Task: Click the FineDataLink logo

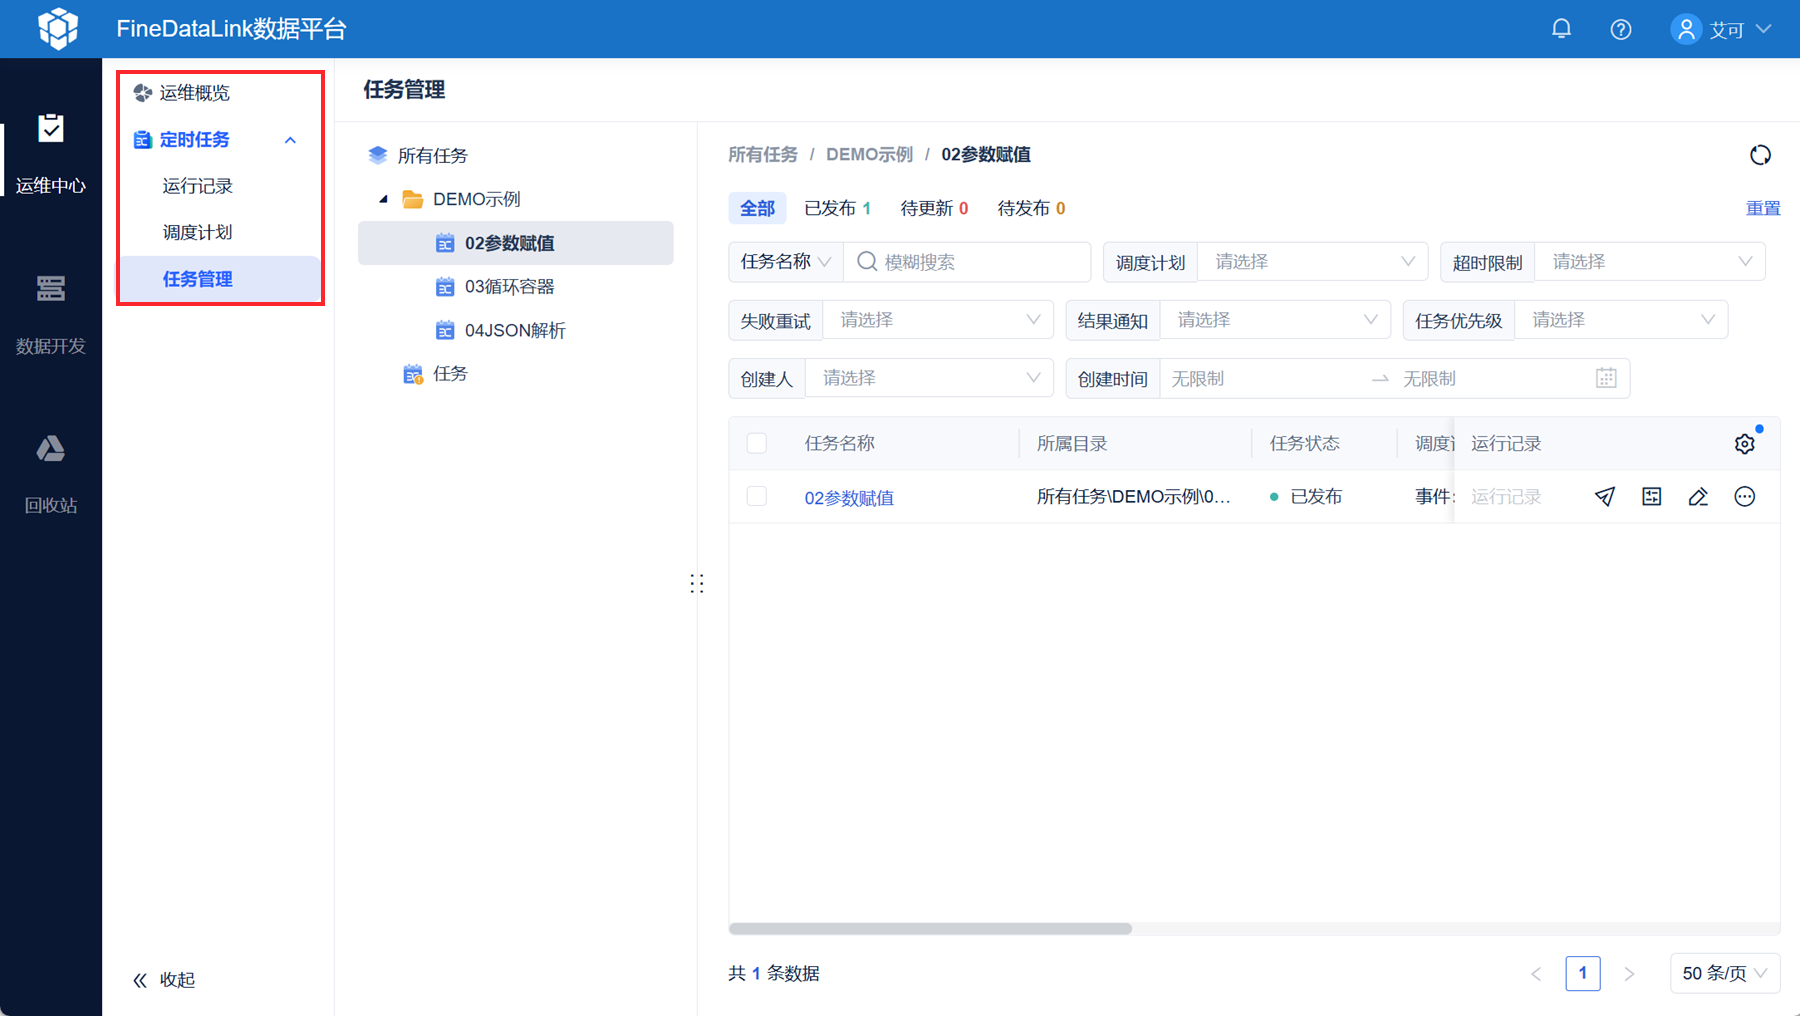Action: click(x=58, y=28)
